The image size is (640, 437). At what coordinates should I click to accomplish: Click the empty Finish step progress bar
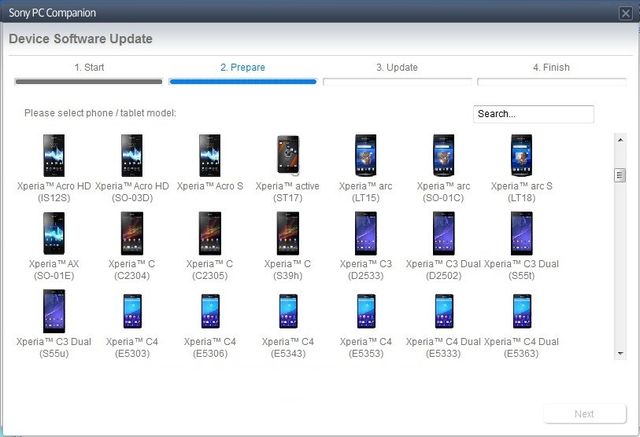click(551, 82)
